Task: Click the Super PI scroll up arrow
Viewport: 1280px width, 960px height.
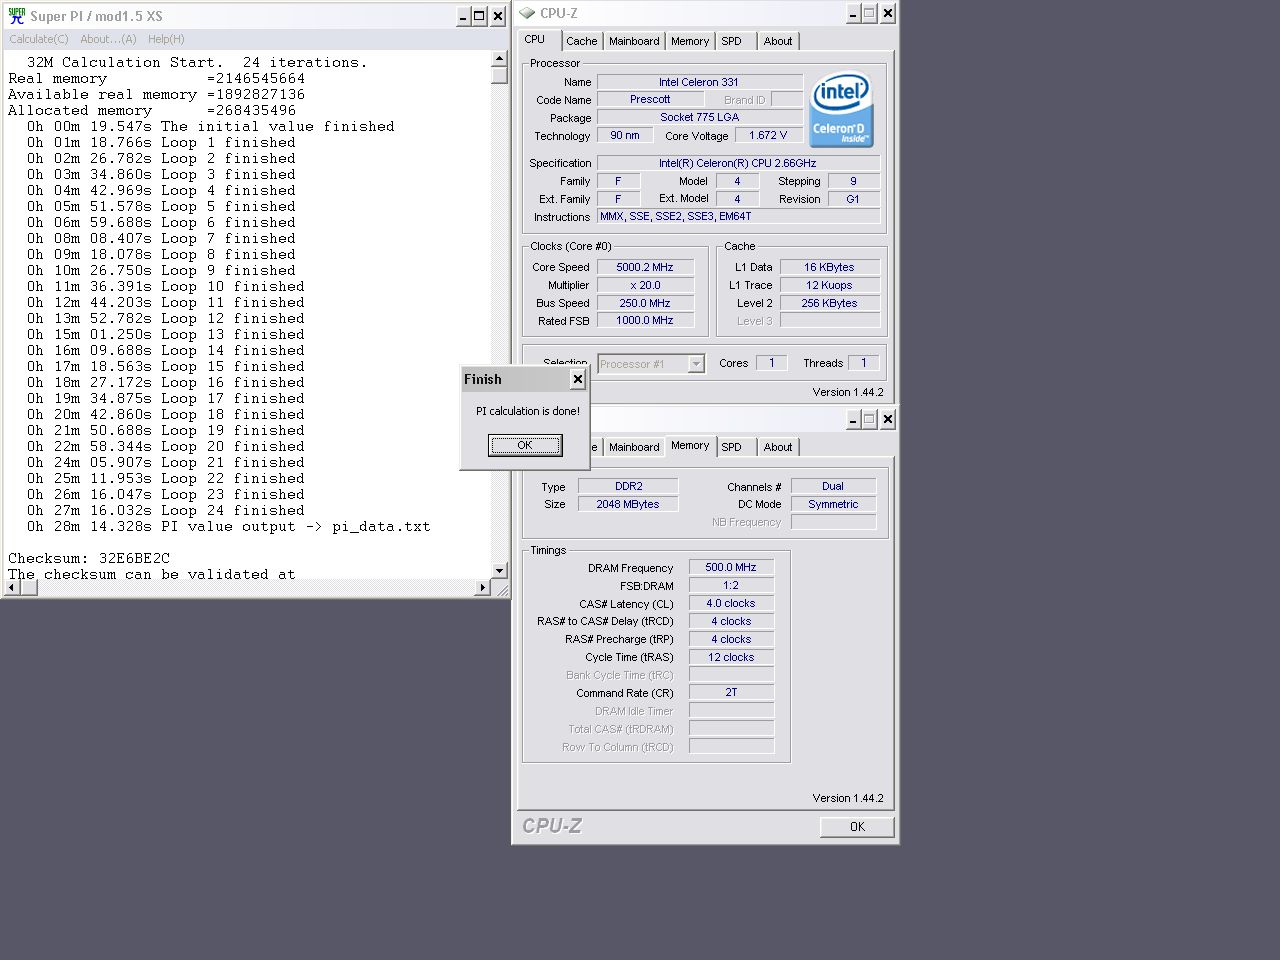Action: coord(500,59)
